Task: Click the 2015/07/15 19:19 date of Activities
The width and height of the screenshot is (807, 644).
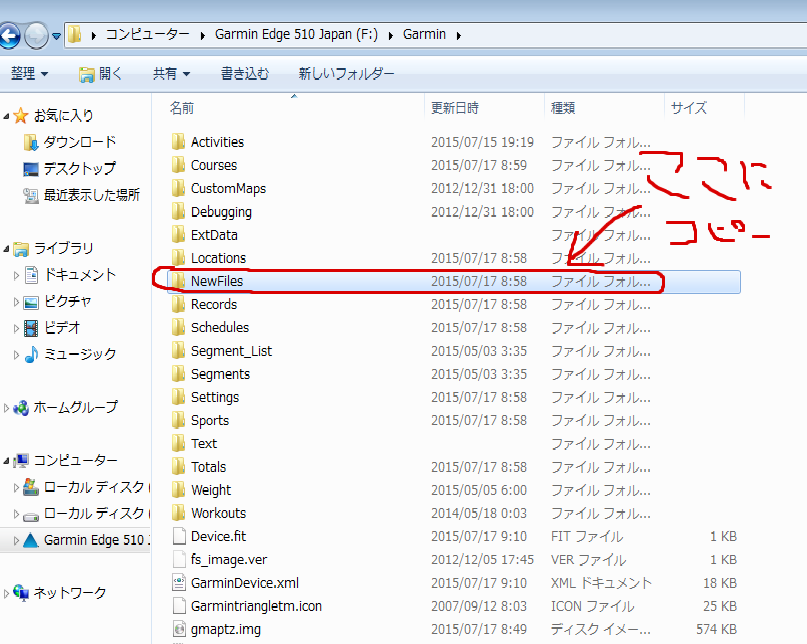Action: pyautogui.click(x=482, y=142)
